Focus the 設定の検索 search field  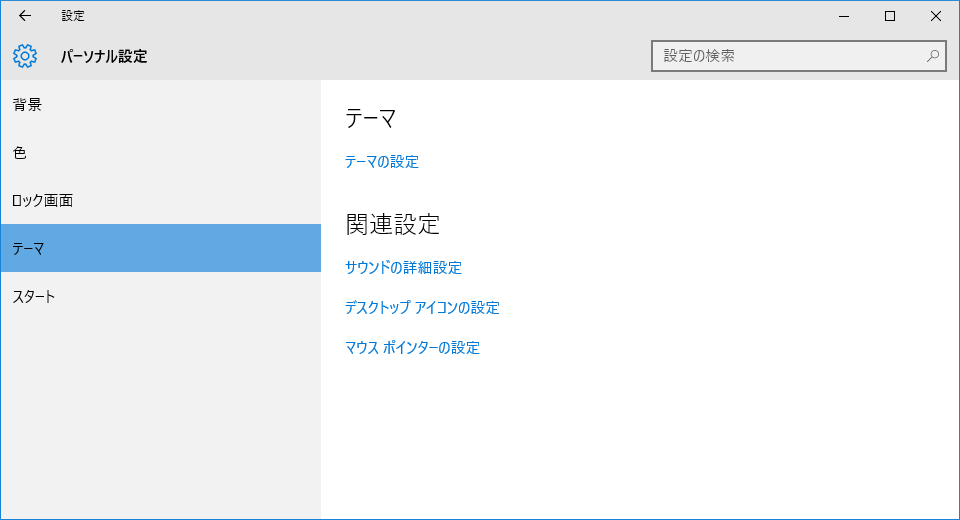(x=790, y=56)
